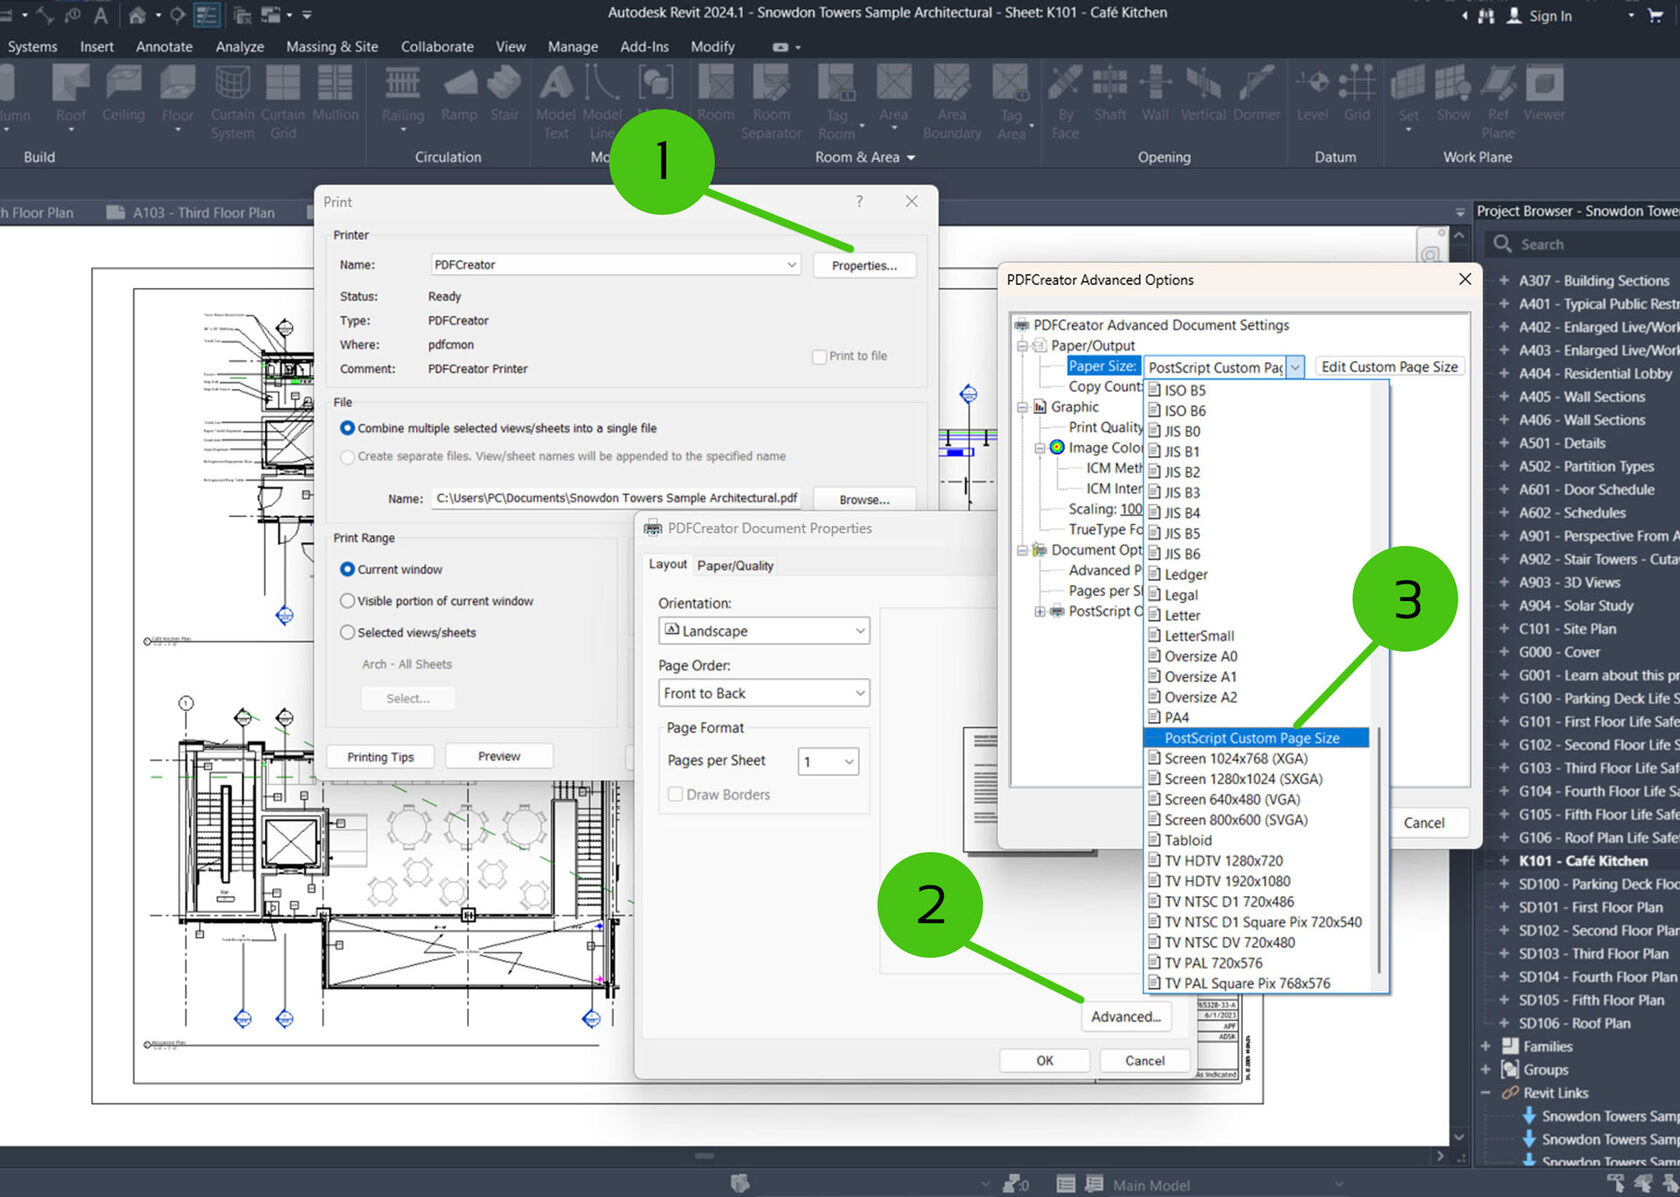Viewport: 1680px width, 1197px height.
Task: Select the Roof tool in Build panel
Action: pos(70,97)
